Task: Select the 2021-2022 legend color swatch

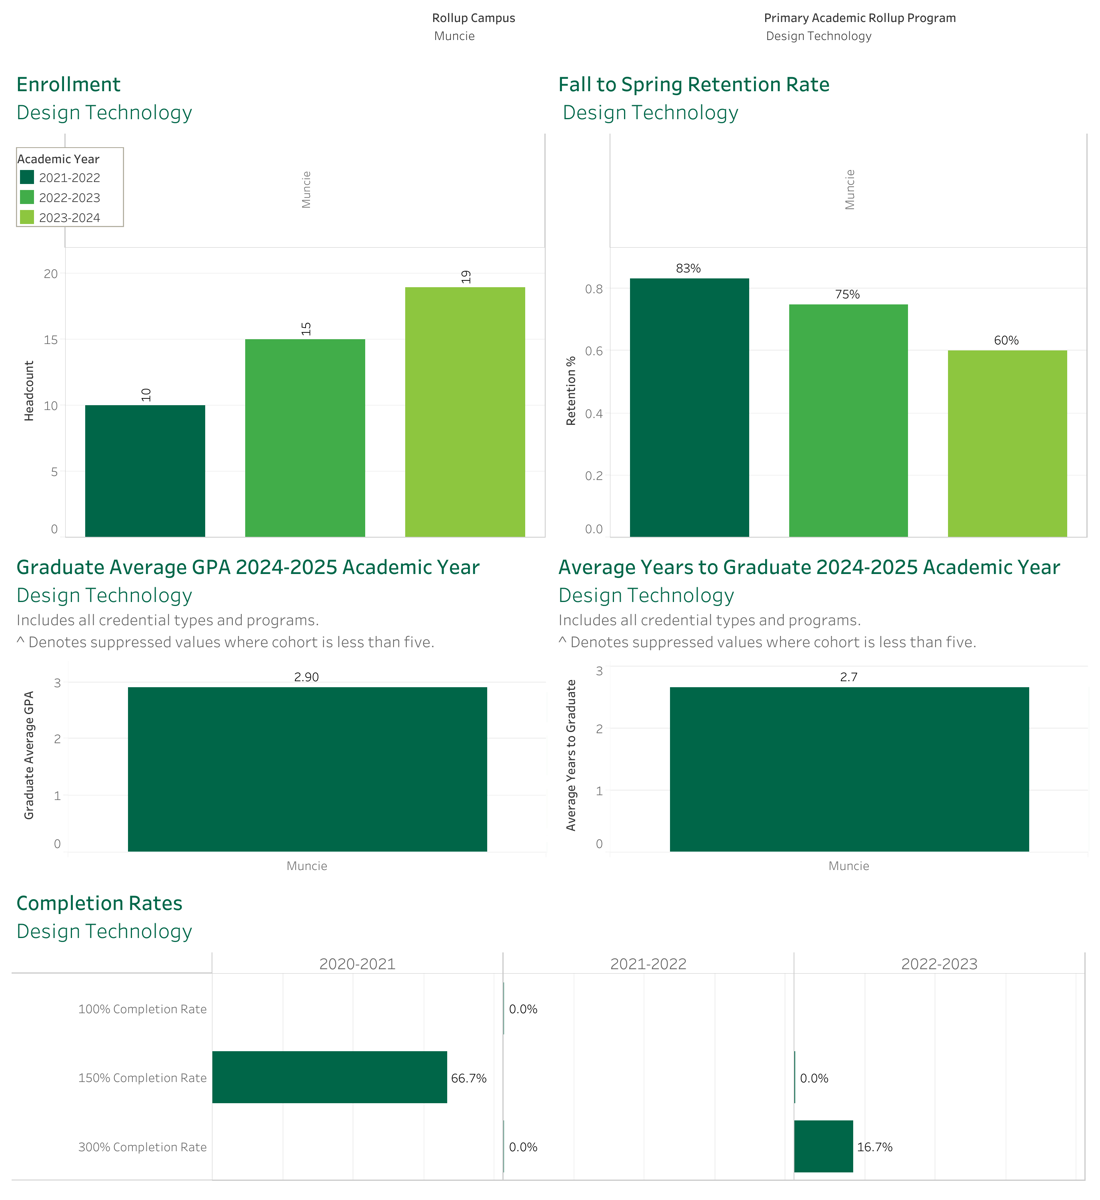Action: [x=27, y=177]
